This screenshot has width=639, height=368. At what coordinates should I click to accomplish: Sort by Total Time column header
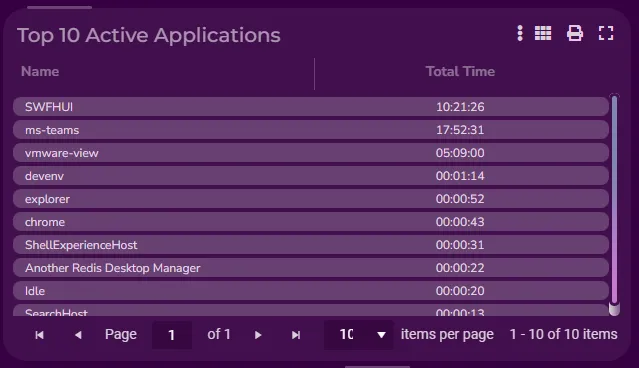point(460,71)
